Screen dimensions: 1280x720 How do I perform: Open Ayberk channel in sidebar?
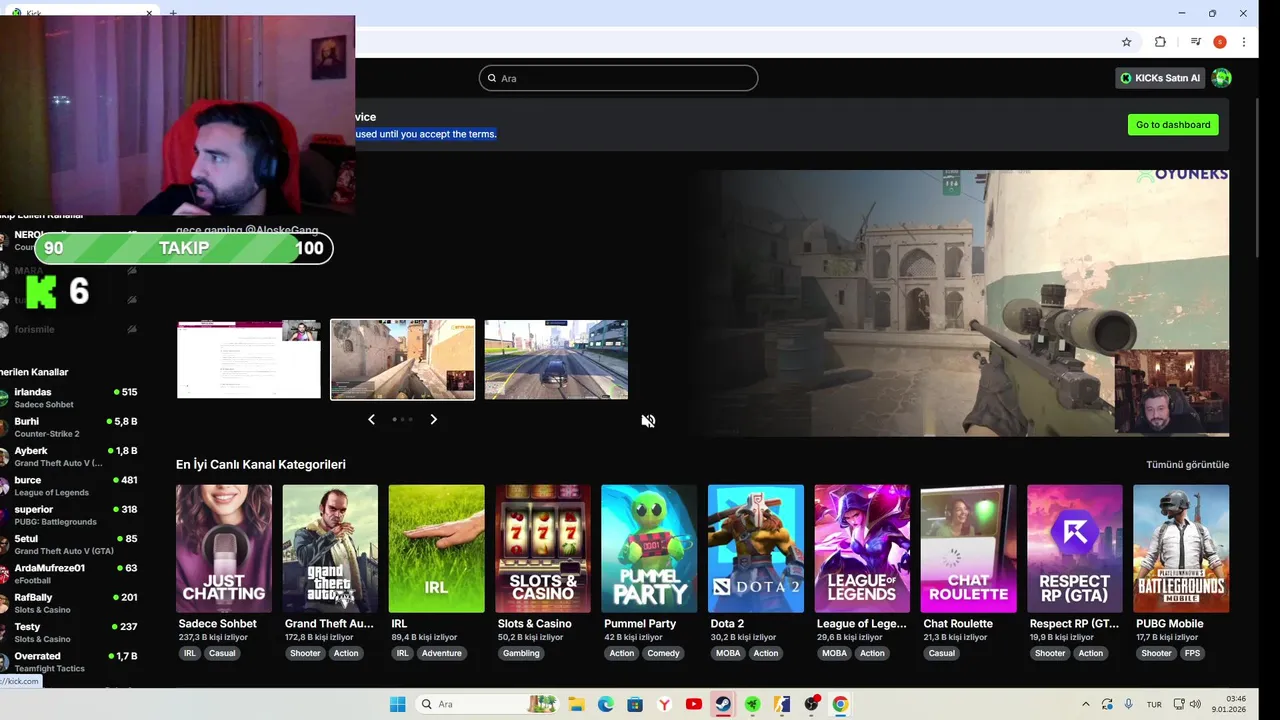tap(69, 456)
